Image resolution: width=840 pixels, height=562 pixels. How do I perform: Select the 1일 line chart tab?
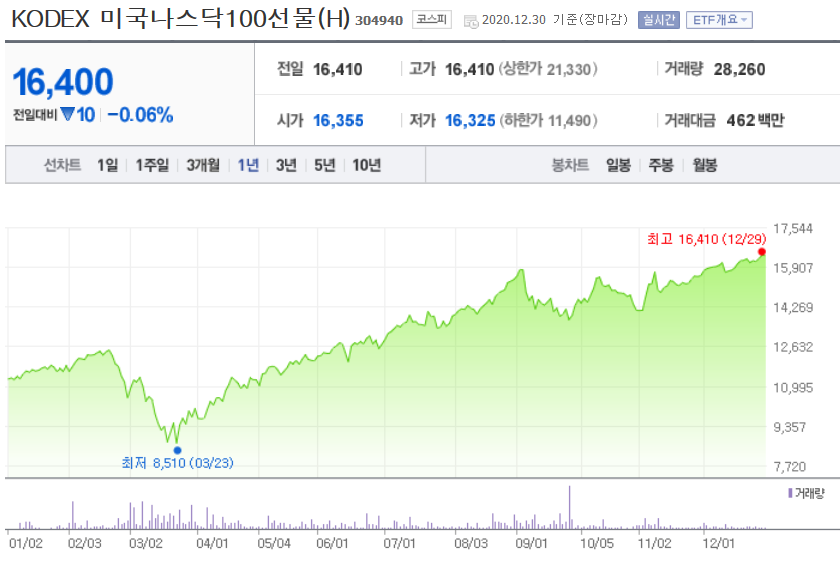tap(107, 165)
